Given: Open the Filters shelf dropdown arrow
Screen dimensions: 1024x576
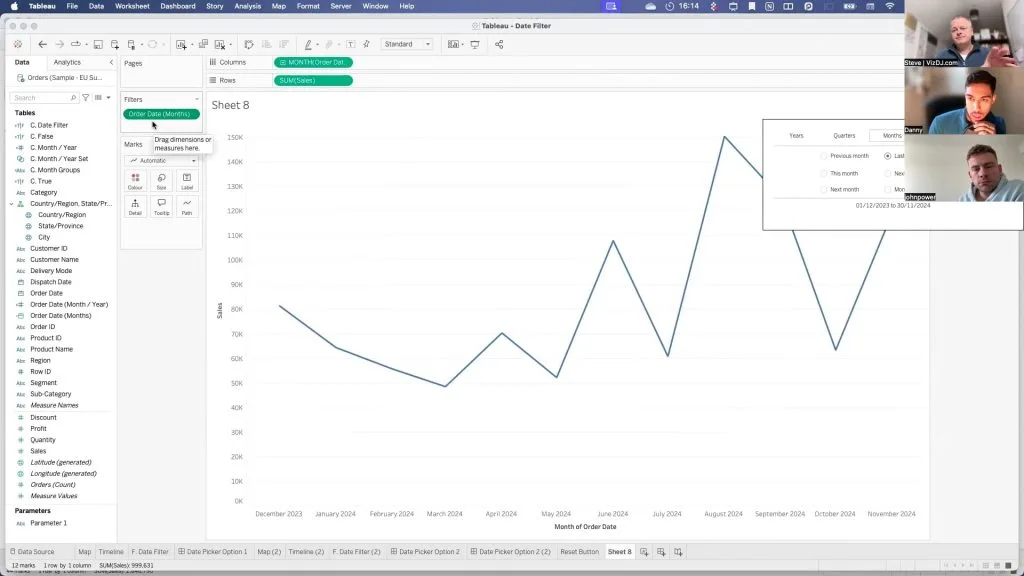Looking at the screenshot, I should pyautogui.click(x=197, y=99).
